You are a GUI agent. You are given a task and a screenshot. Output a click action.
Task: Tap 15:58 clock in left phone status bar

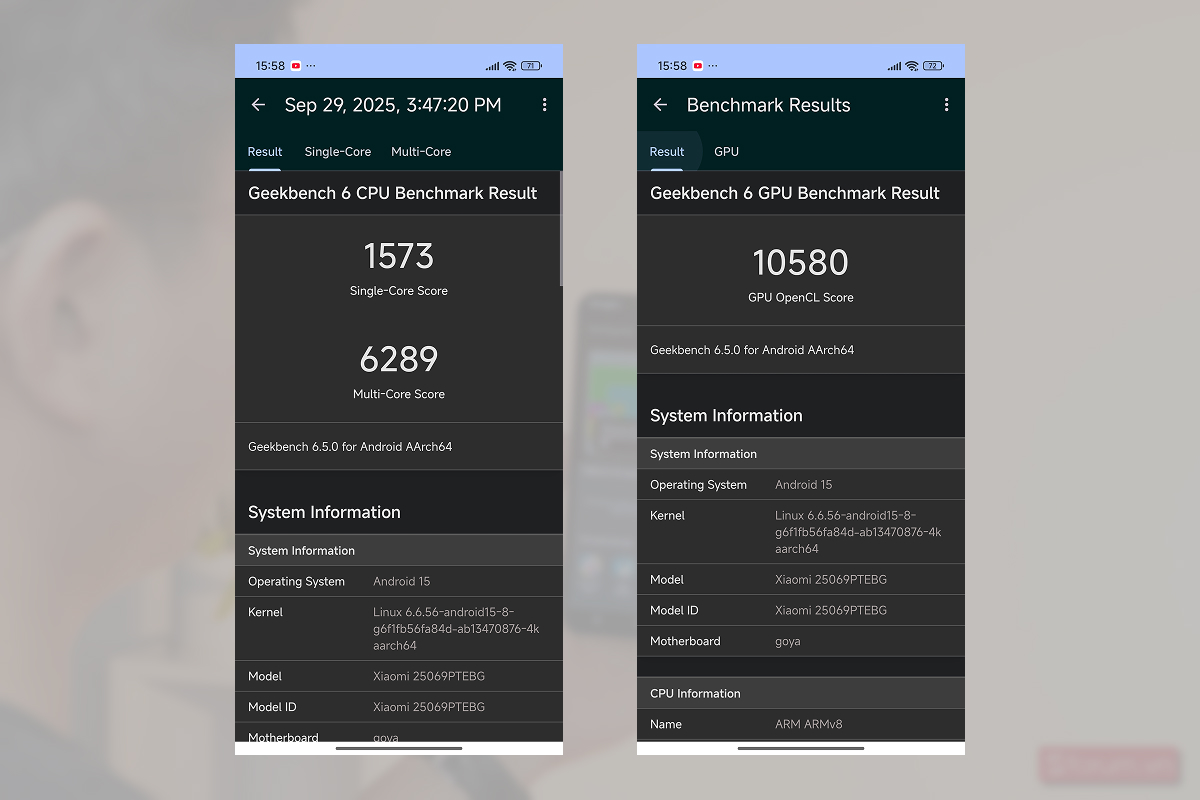(270, 66)
